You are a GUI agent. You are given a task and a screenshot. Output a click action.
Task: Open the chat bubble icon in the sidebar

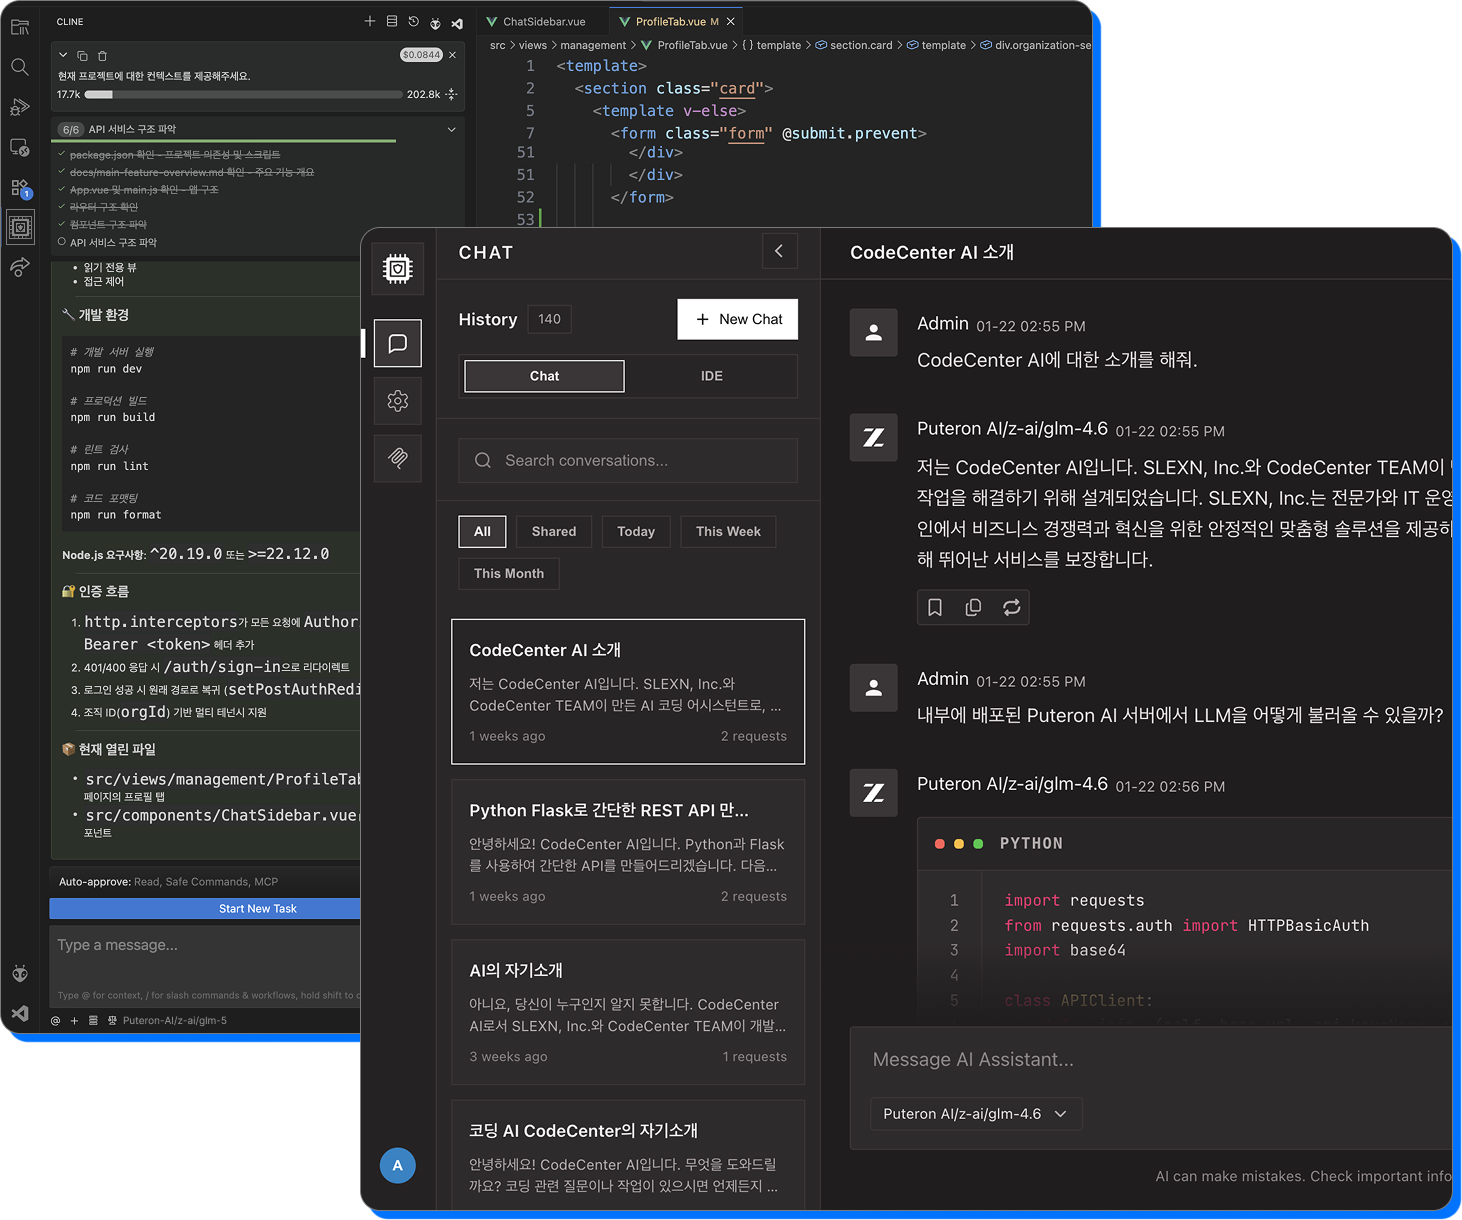[398, 344]
